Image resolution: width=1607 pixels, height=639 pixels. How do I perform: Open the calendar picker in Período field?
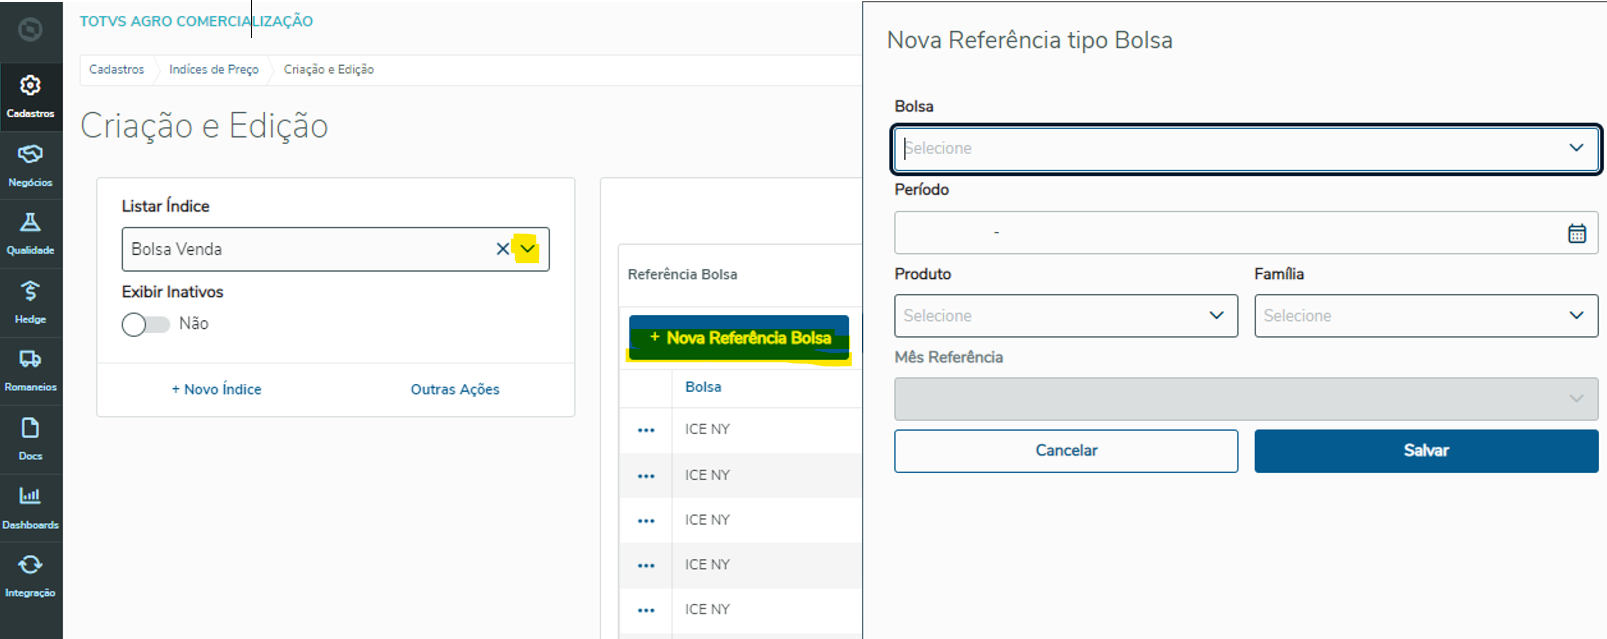point(1577,233)
